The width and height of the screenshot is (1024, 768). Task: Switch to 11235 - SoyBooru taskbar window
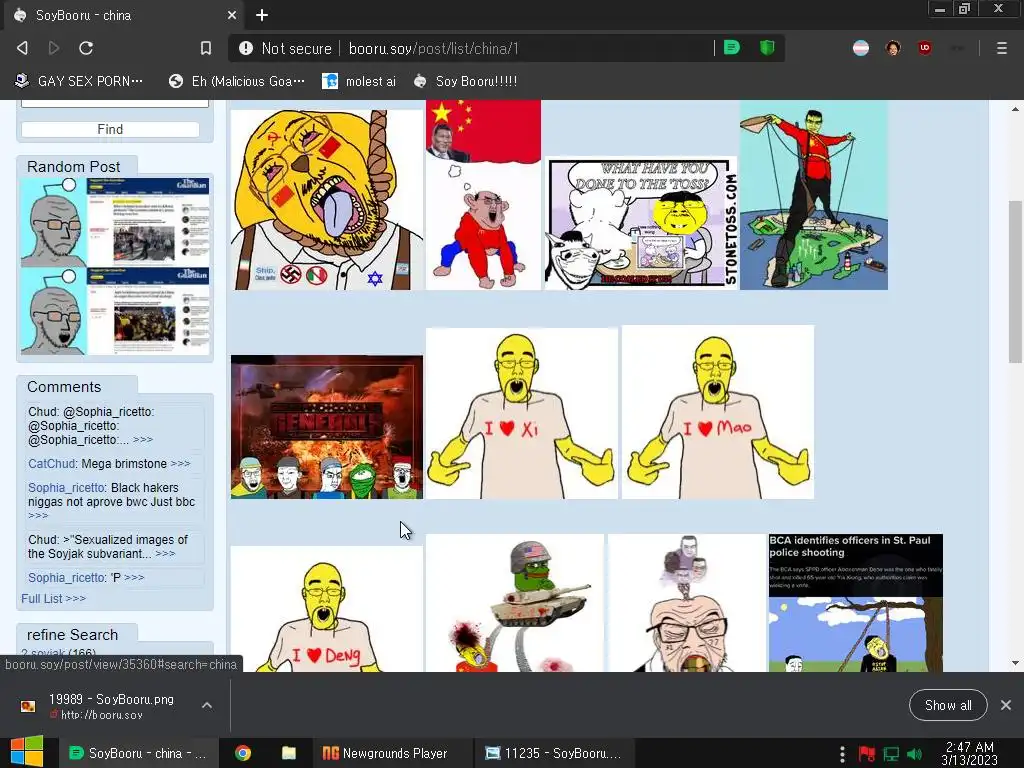(554, 753)
